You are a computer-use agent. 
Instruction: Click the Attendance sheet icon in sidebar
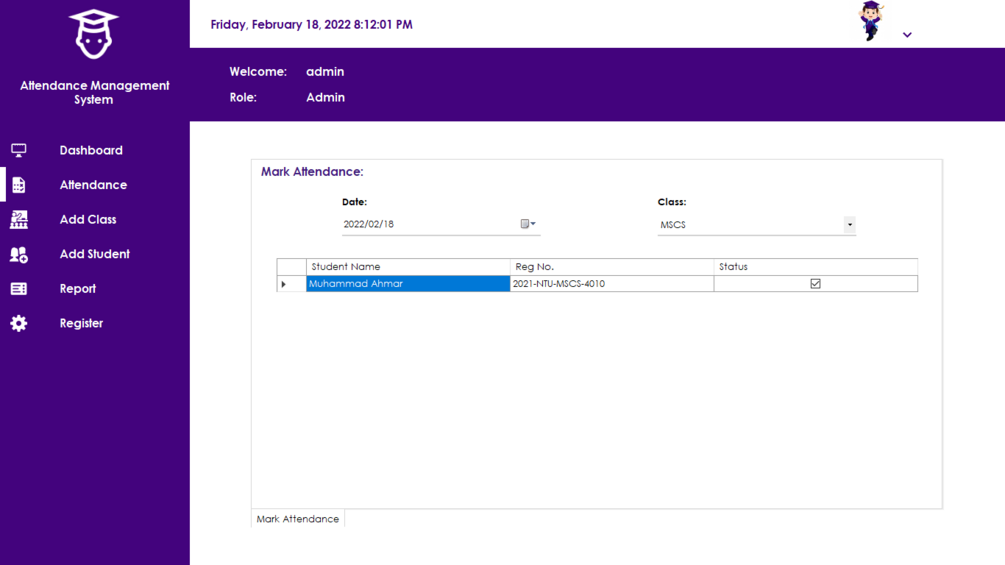coord(19,185)
